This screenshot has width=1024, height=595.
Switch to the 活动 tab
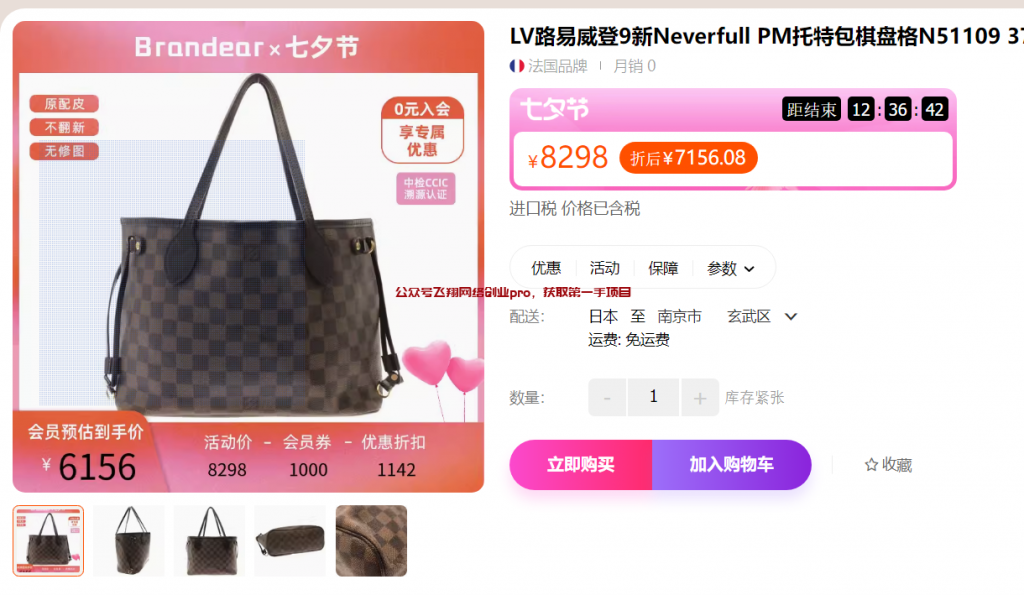[605, 268]
